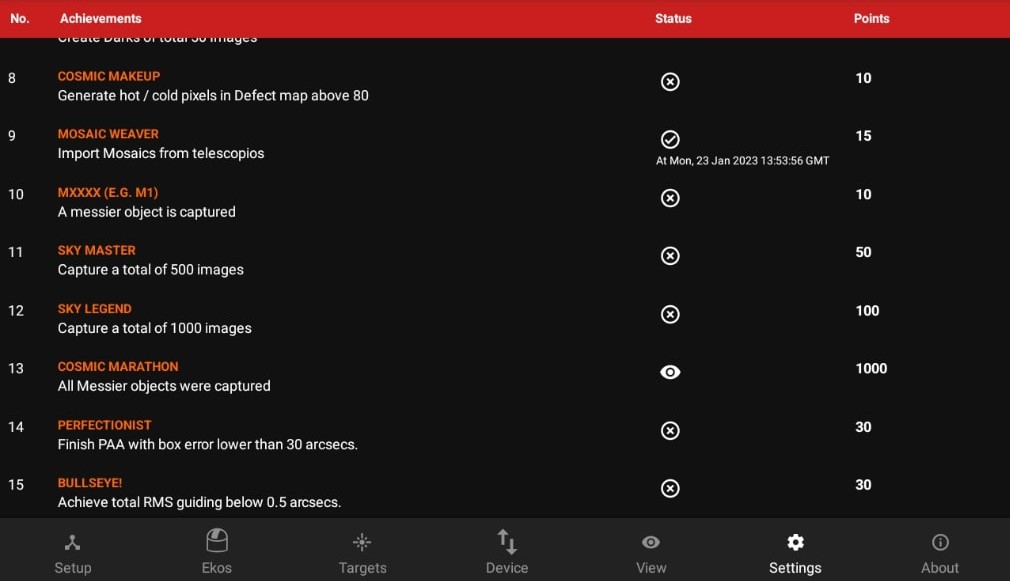Click the Sky Master status X icon
This screenshot has width=1010, height=581.
[x=670, y=256]
